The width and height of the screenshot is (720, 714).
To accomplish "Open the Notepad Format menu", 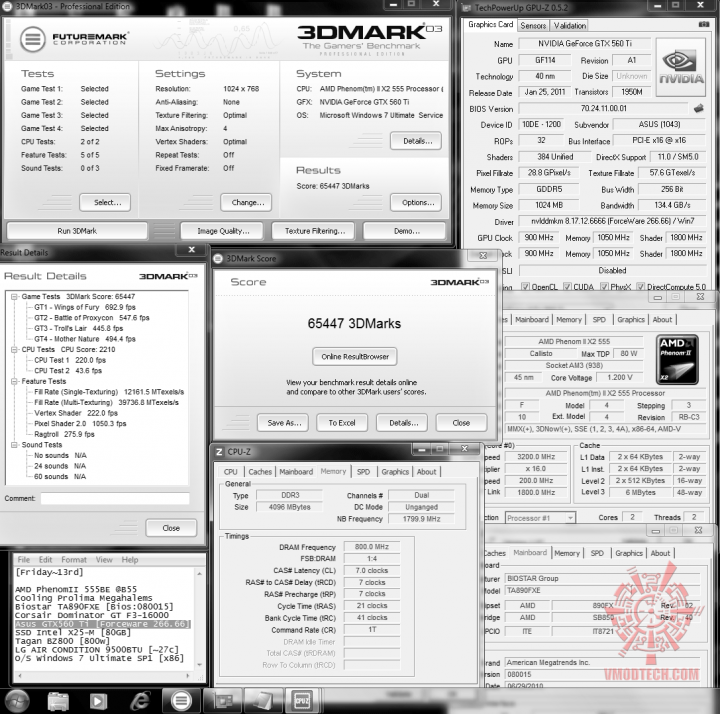I will (x=74, y=560).
